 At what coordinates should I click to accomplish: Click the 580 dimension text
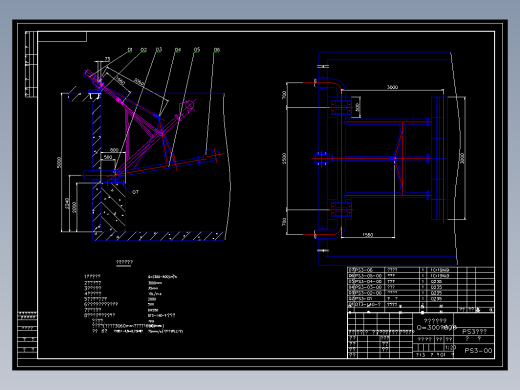pos(108,157)
